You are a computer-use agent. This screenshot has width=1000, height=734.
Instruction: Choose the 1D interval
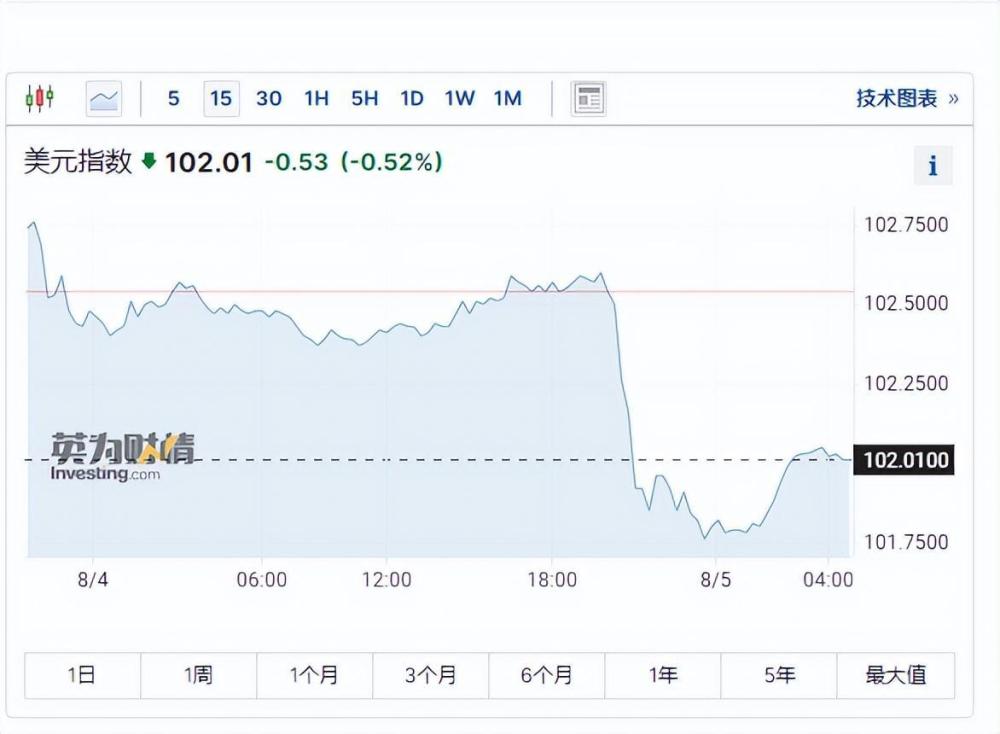tap(411, 98)
